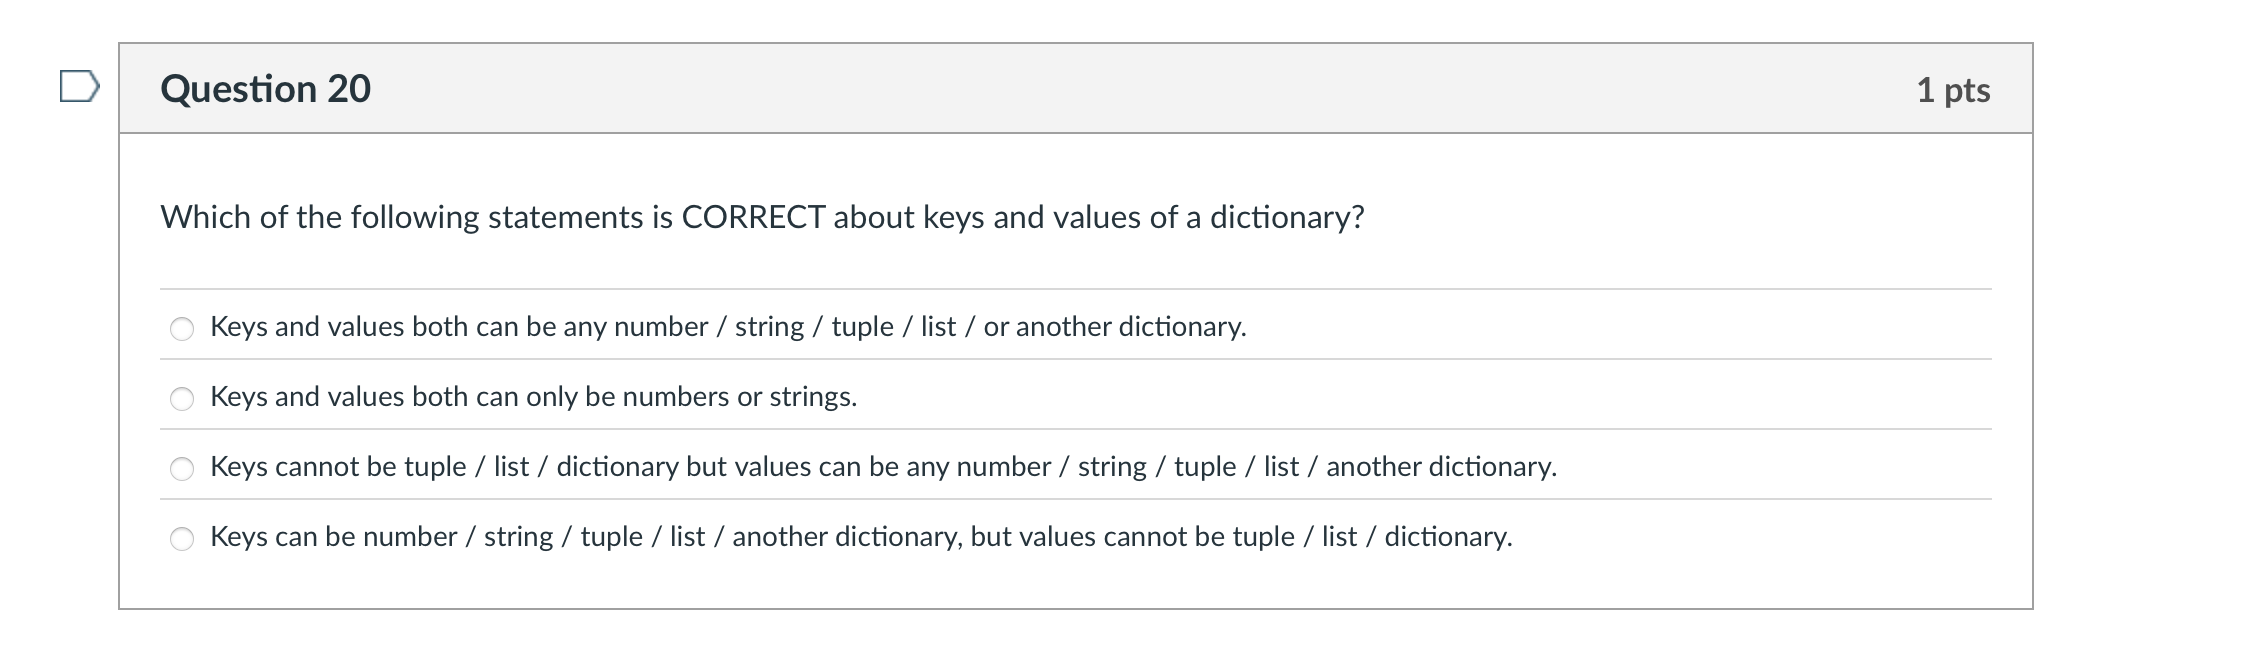Click the answer text of the second option
The image size is (2250, 646).
pyautogui.click(x=533, y=395)
